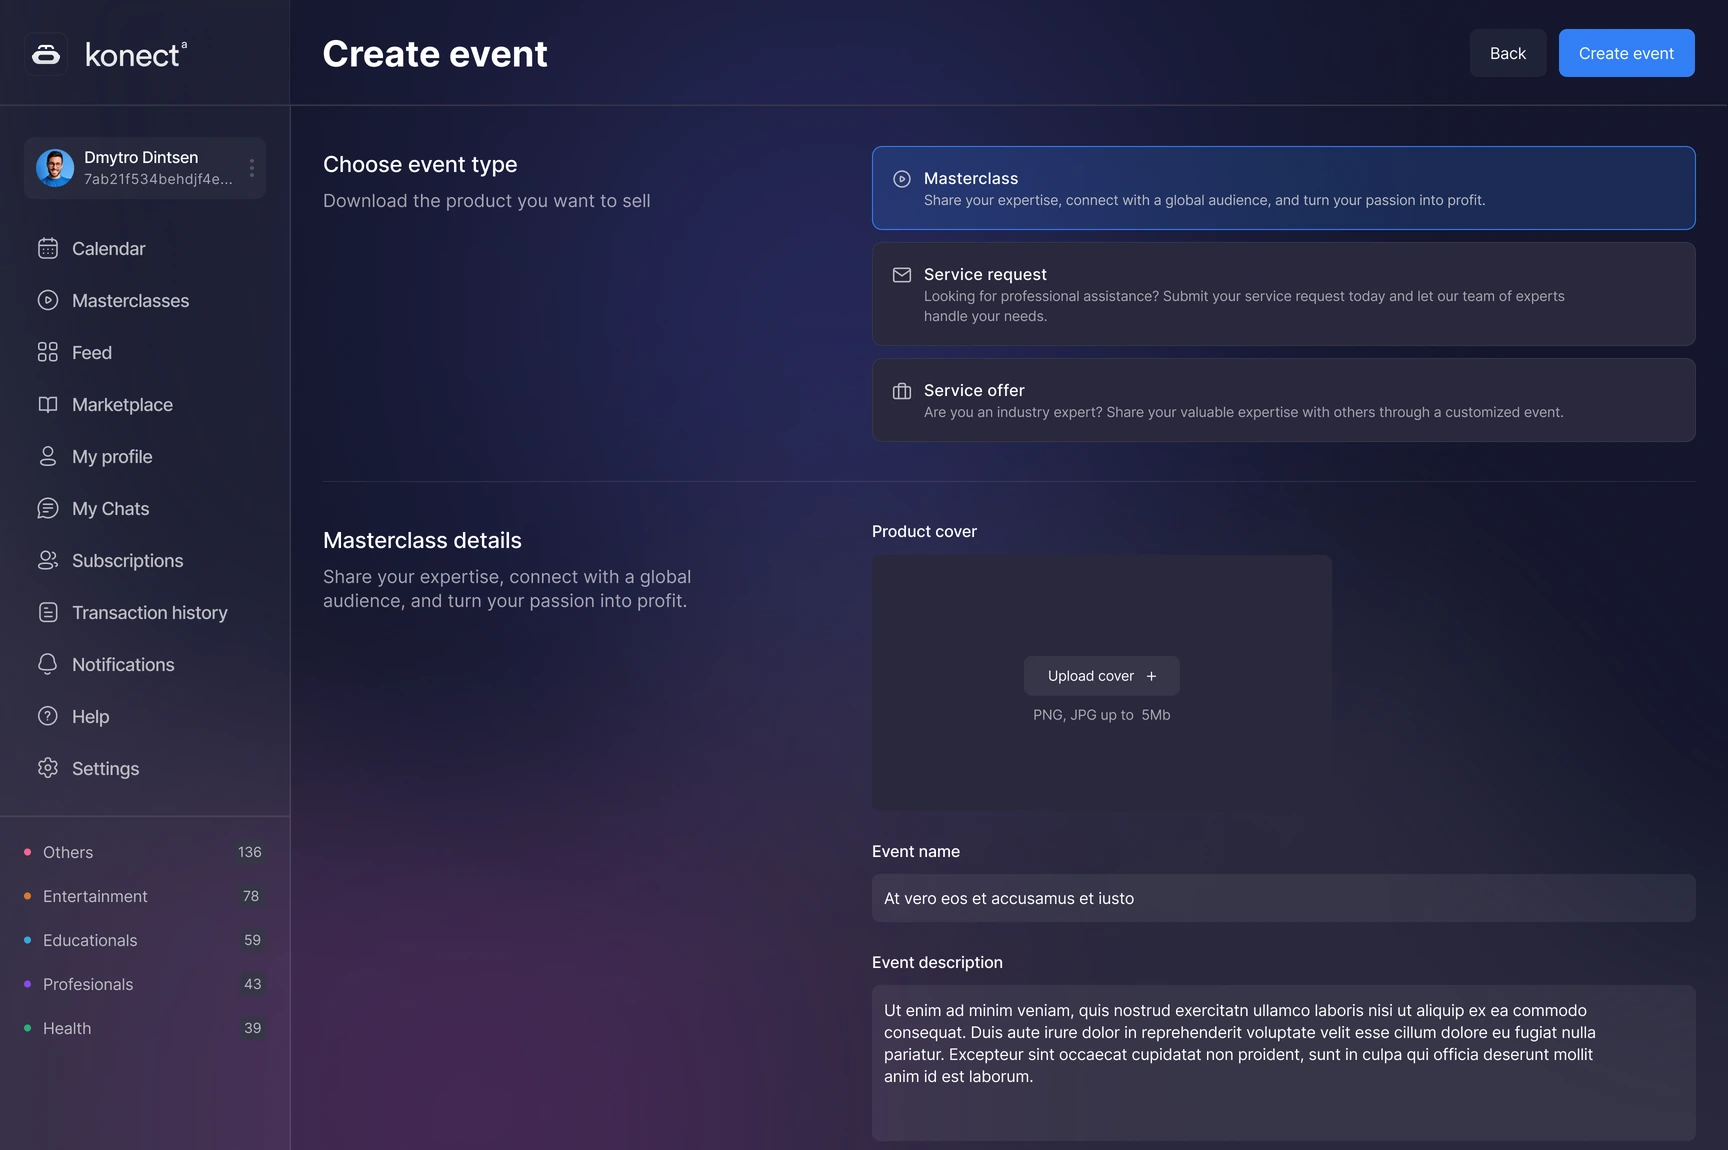Click the 136 count badge for Others
The width and height of the screenshot is (1728, 1150).
coord(250,852)
